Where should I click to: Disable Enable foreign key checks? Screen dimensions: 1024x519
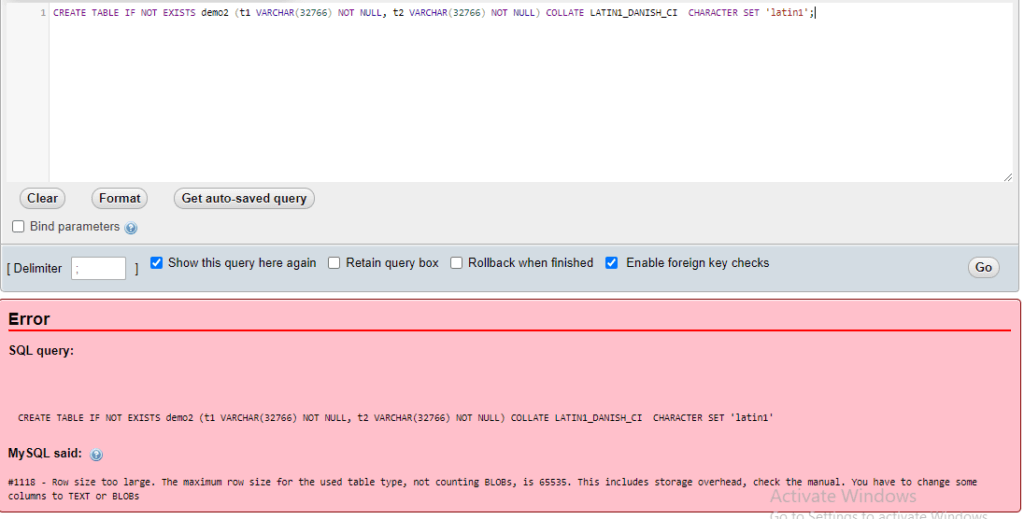pos(612,263)
